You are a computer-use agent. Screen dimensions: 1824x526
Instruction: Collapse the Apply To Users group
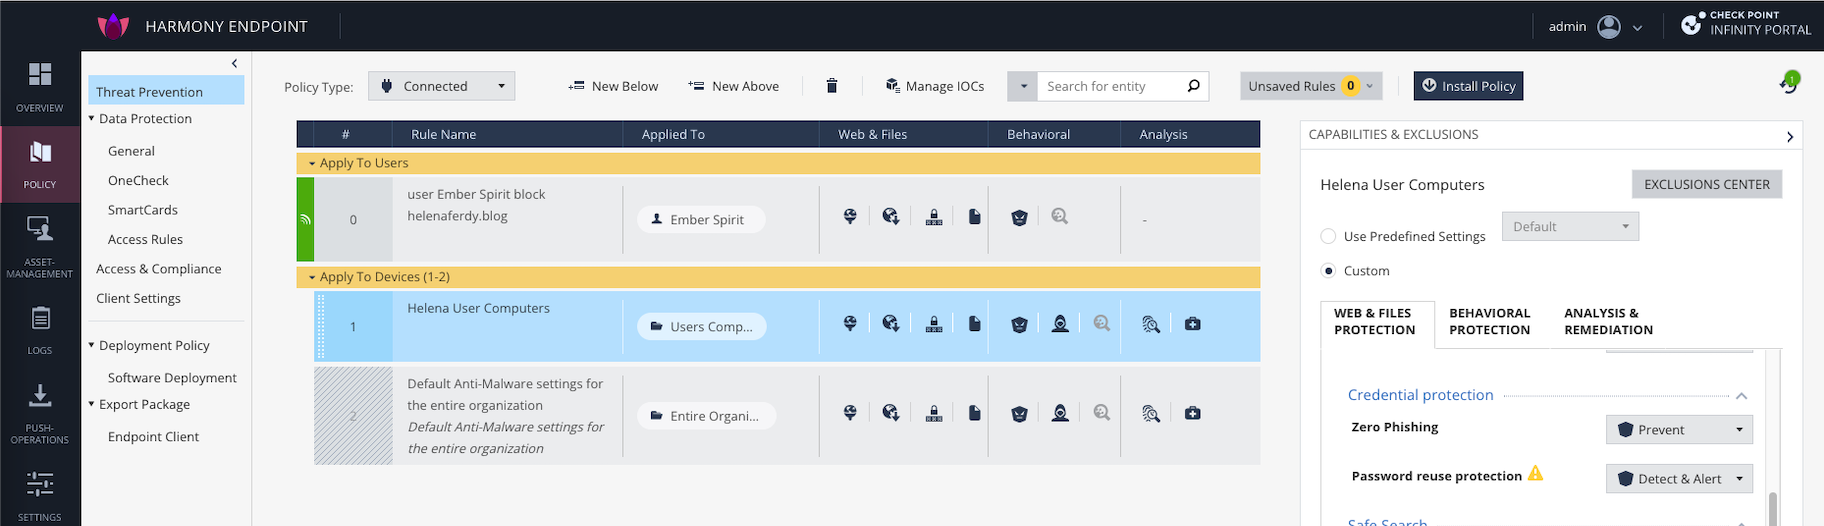click(312, 163)
